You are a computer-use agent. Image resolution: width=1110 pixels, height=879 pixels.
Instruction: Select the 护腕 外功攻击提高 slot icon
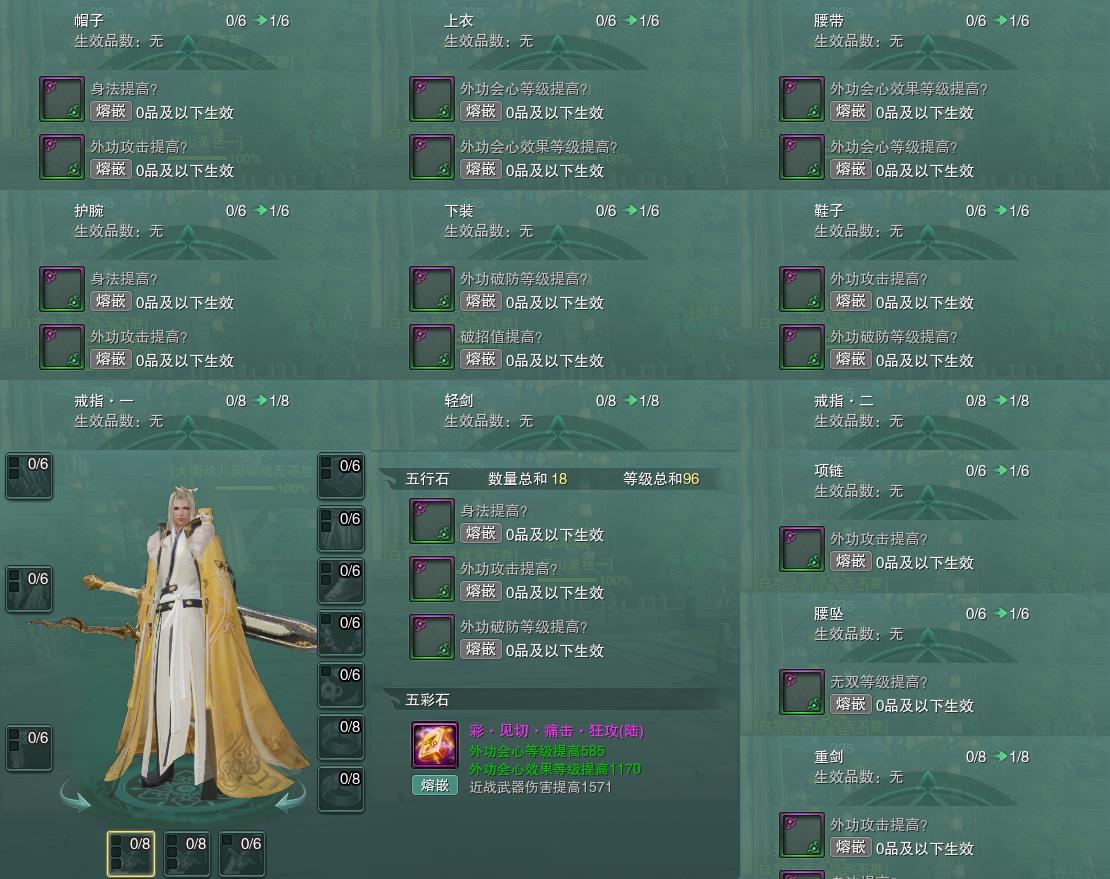[x=62, y=347]
